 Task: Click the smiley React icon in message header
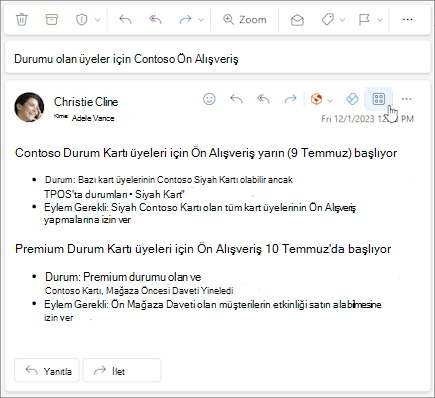tap(209, 99)
